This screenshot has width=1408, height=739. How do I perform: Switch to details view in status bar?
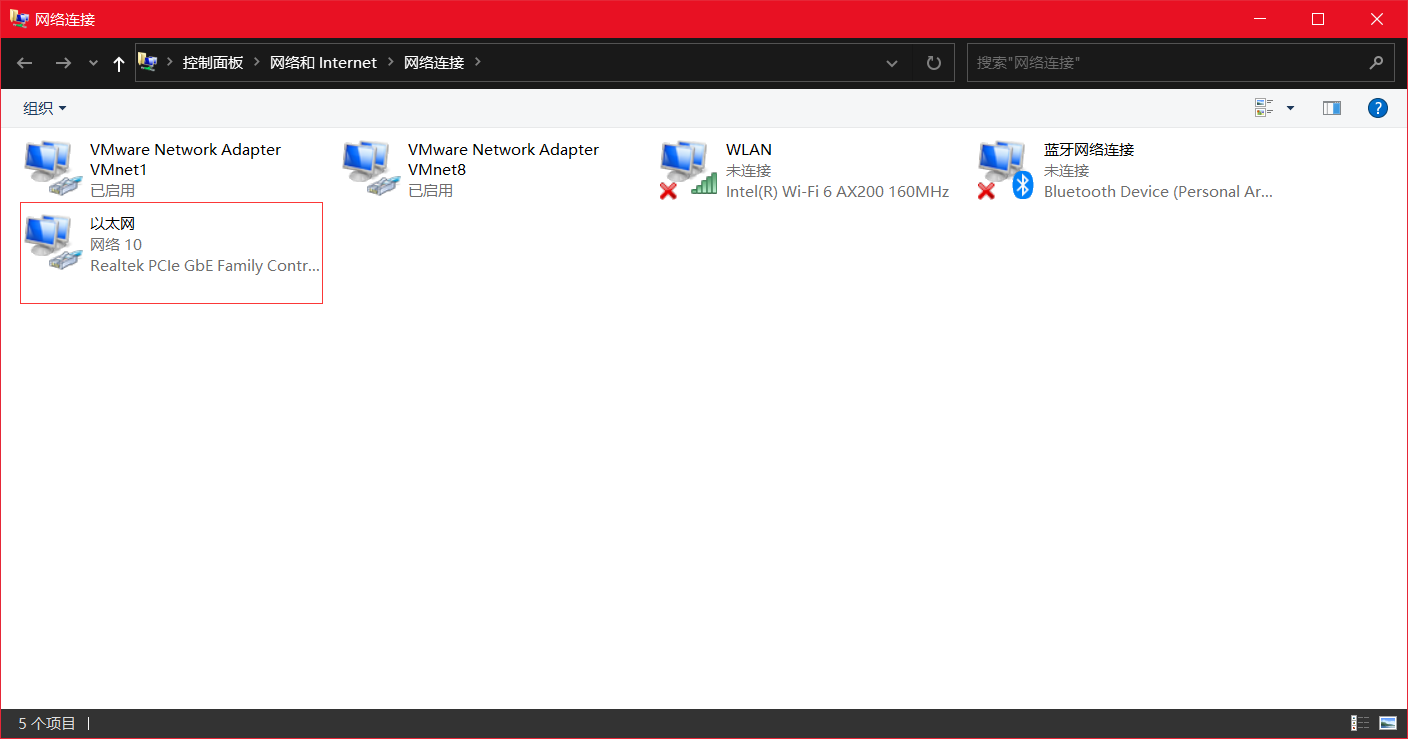(x=1360, y=723)
